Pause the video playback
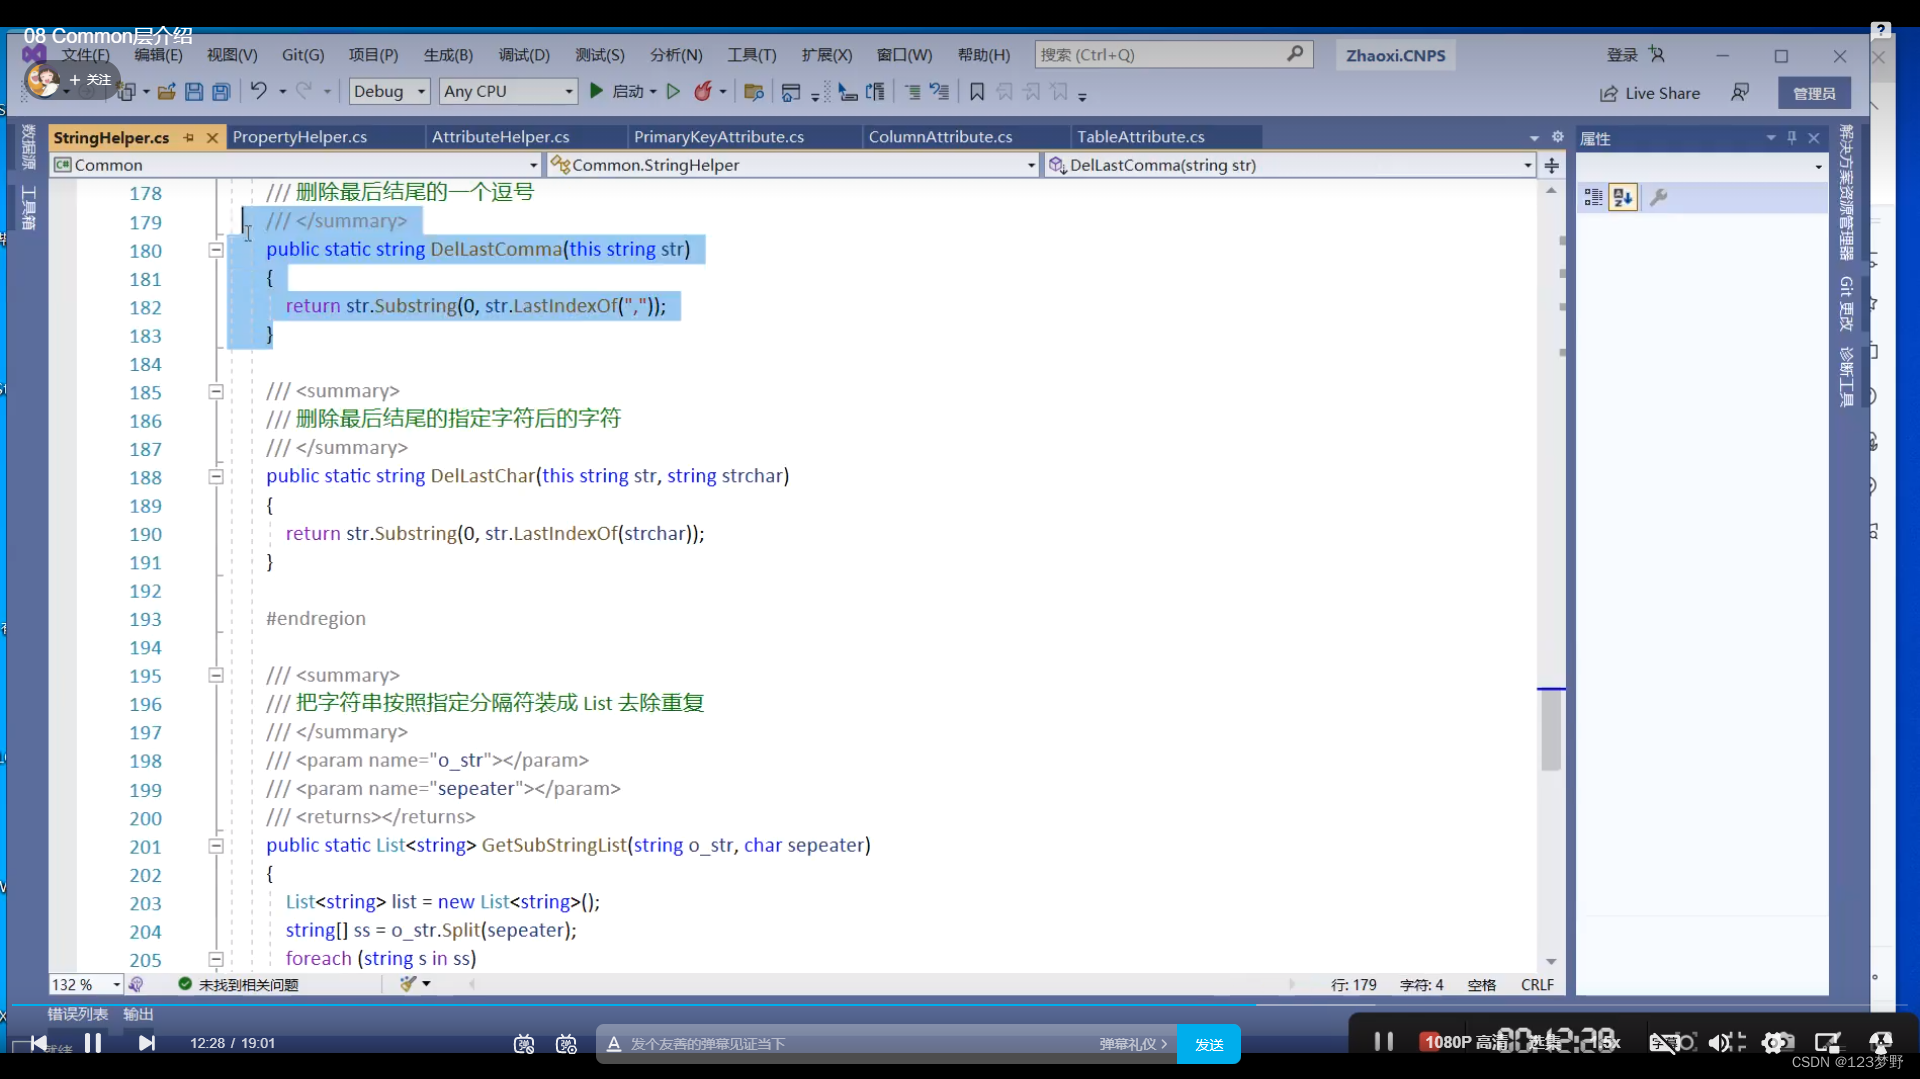This screenshot has height=1079, width=1920. 93,1043
